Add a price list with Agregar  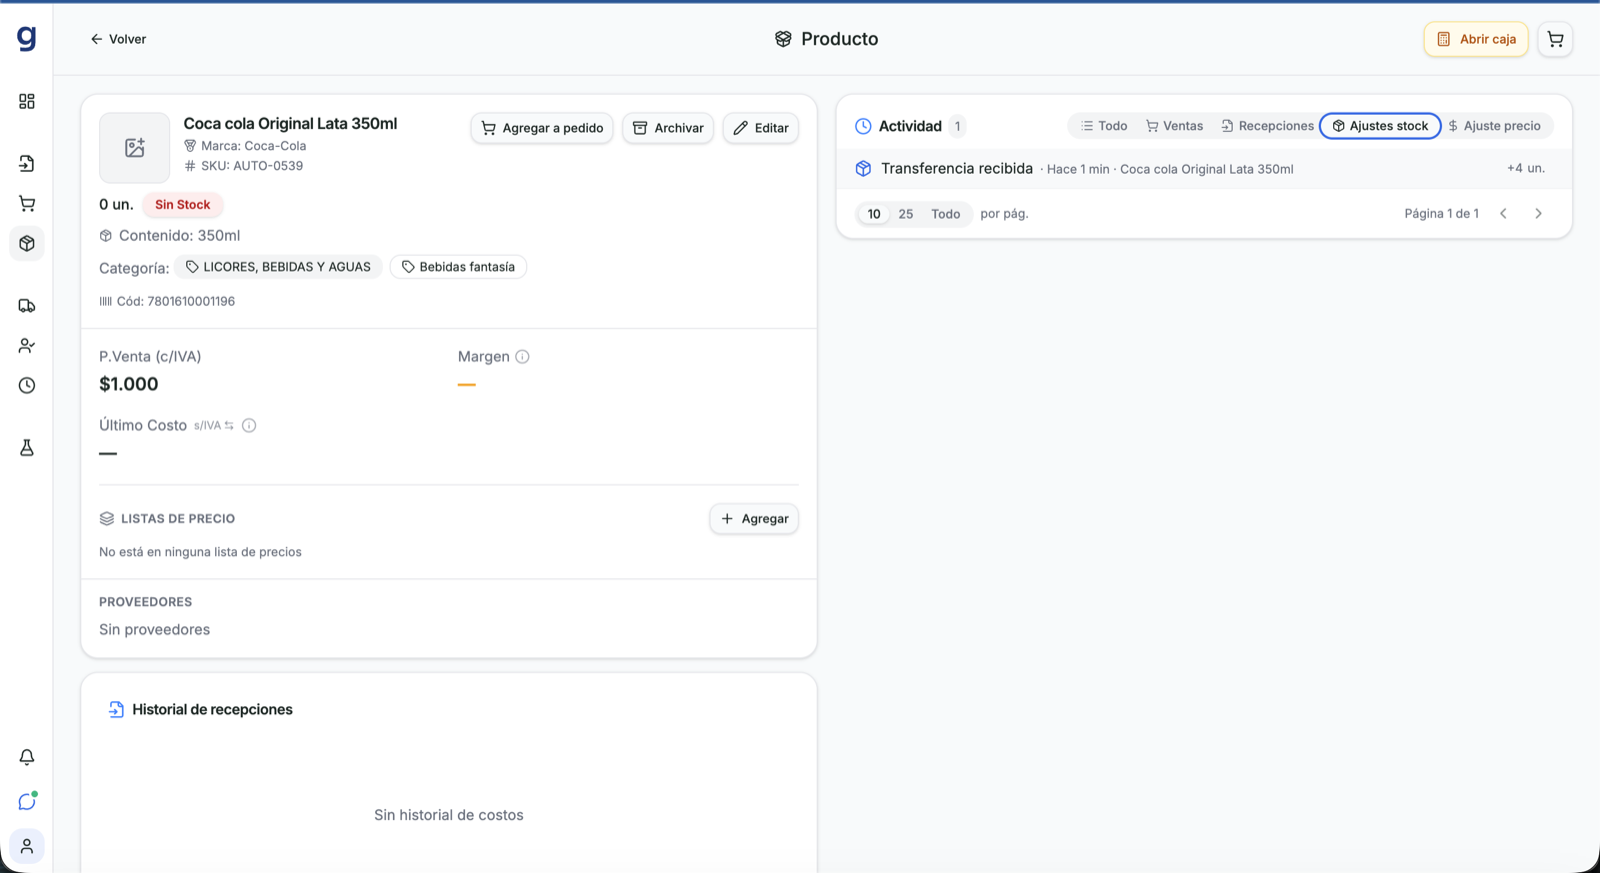[754, 519]
